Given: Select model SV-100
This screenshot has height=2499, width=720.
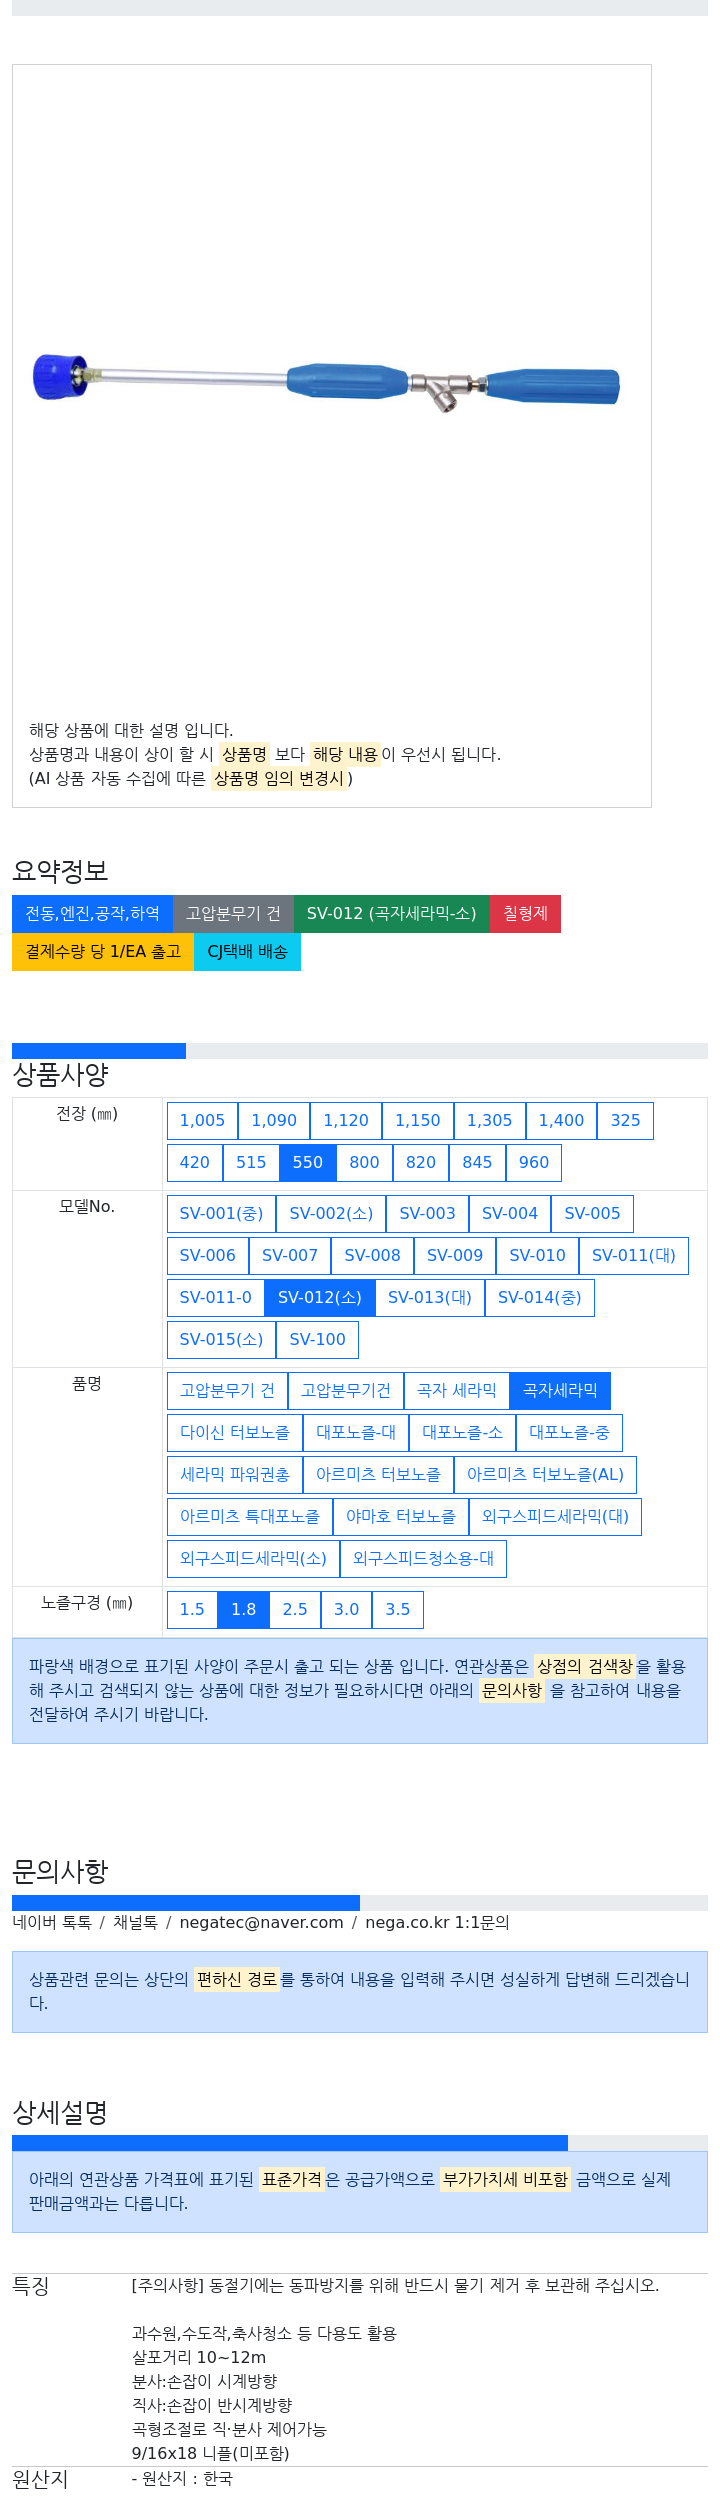Looking at the screenshot, I should 317,1340.
